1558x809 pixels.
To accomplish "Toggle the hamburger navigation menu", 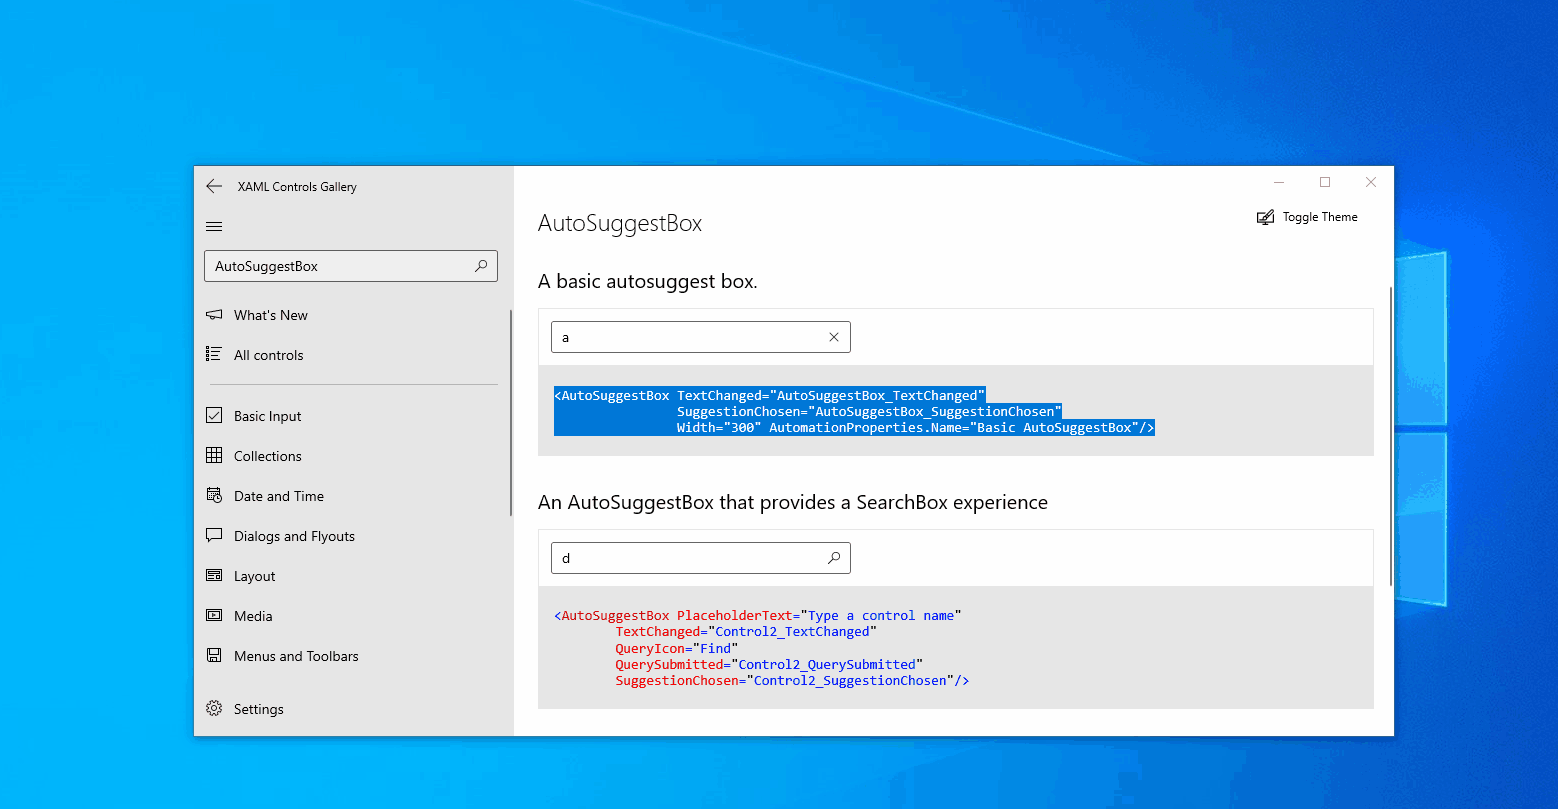I will tap(214, 227).
